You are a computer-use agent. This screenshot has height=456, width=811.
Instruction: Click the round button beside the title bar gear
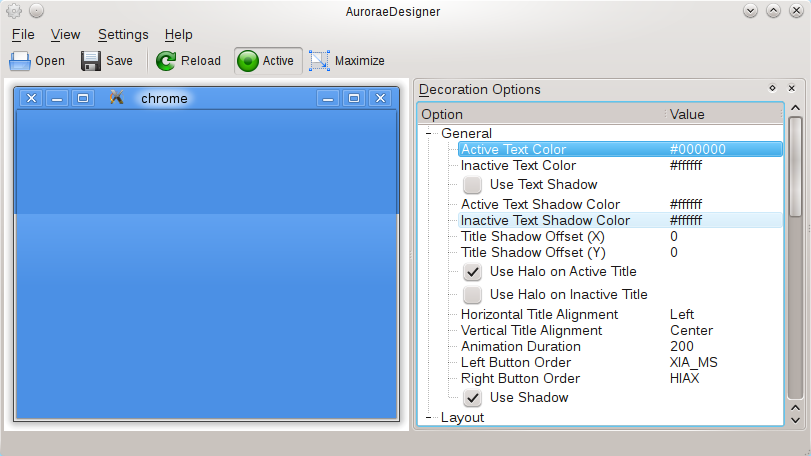36,10
